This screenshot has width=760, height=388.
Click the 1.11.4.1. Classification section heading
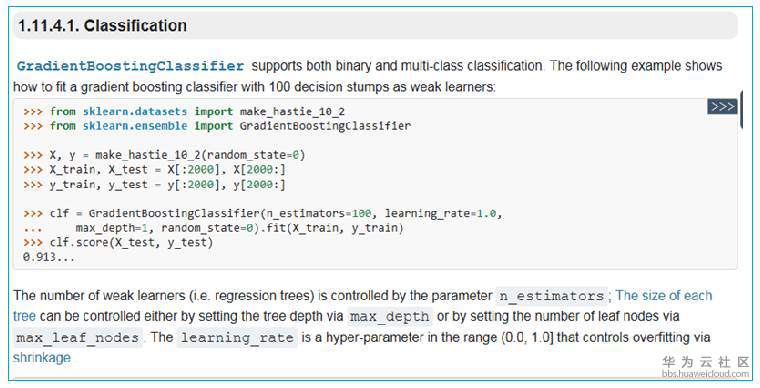click(102, 26)
